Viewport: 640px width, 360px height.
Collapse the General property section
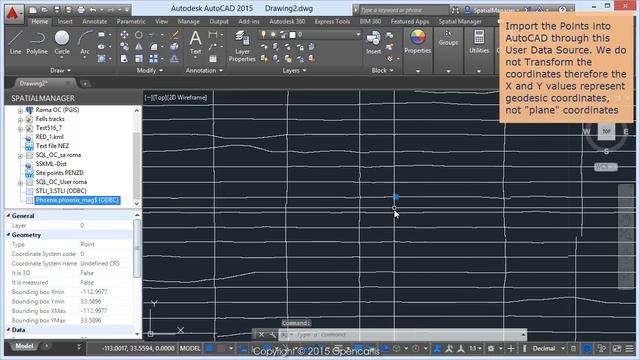pyautogui.click(x=8, y=216)
